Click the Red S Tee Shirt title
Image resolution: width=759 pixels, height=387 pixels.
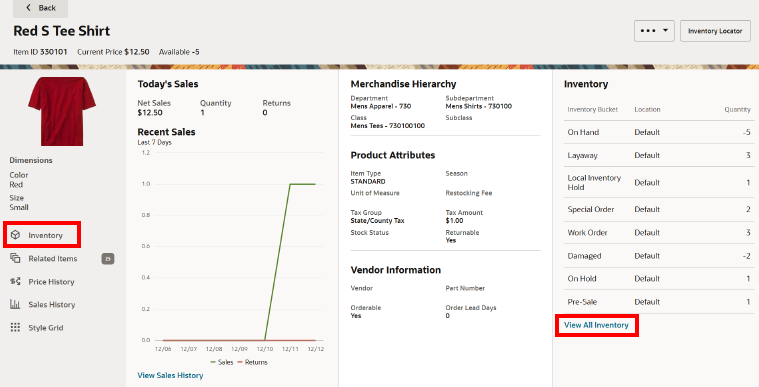coord(61,31)
